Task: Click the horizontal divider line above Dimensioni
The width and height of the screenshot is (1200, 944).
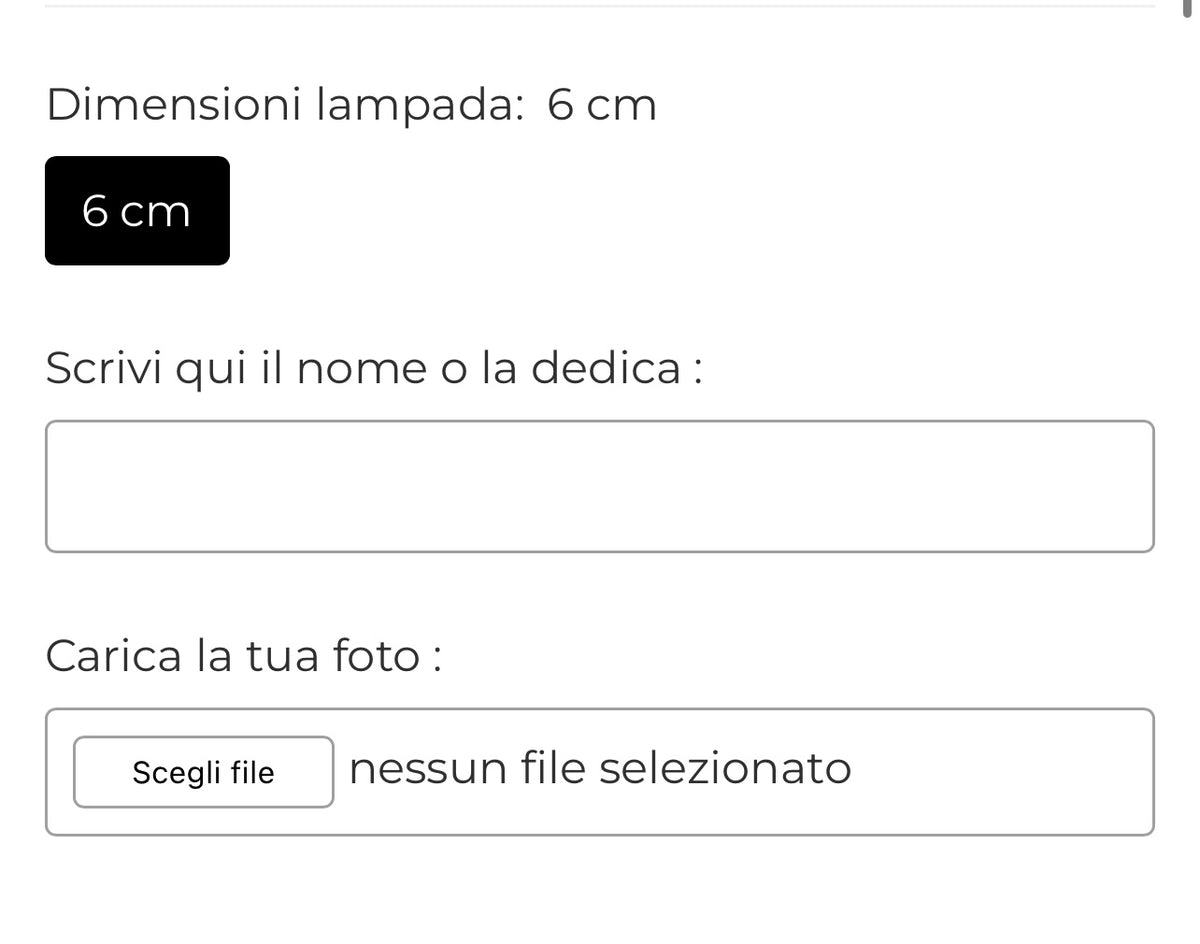Action: coord(600,6)
